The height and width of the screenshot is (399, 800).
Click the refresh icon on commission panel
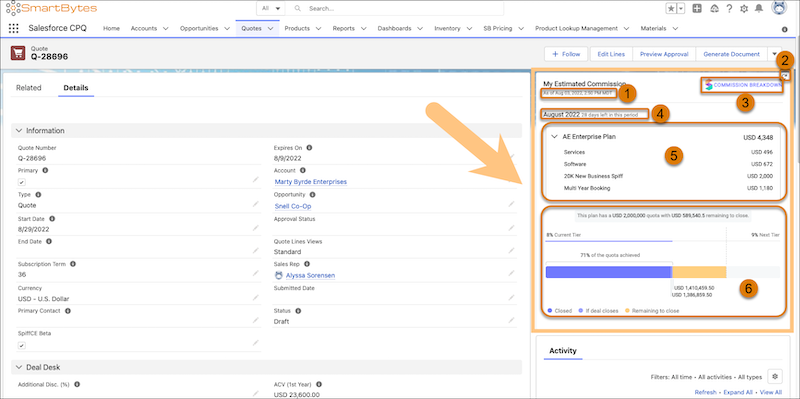[x=786, y=76]
